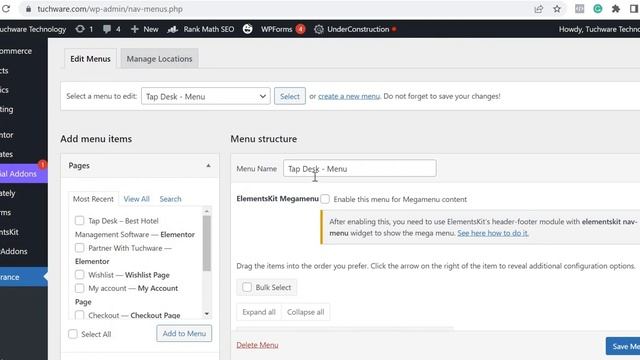Open the Grammarly extension icon
The width and height of the screenshot is (640, 360).
tap(598, 9)
